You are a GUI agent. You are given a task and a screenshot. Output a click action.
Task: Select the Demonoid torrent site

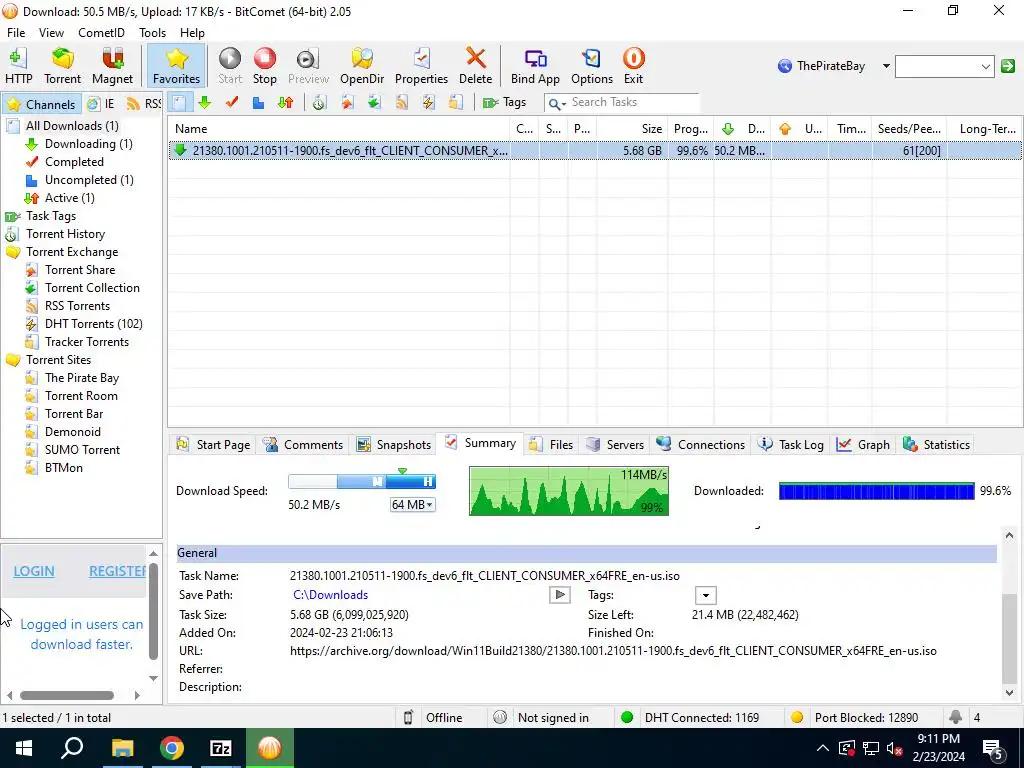click(x=72, y=432)
